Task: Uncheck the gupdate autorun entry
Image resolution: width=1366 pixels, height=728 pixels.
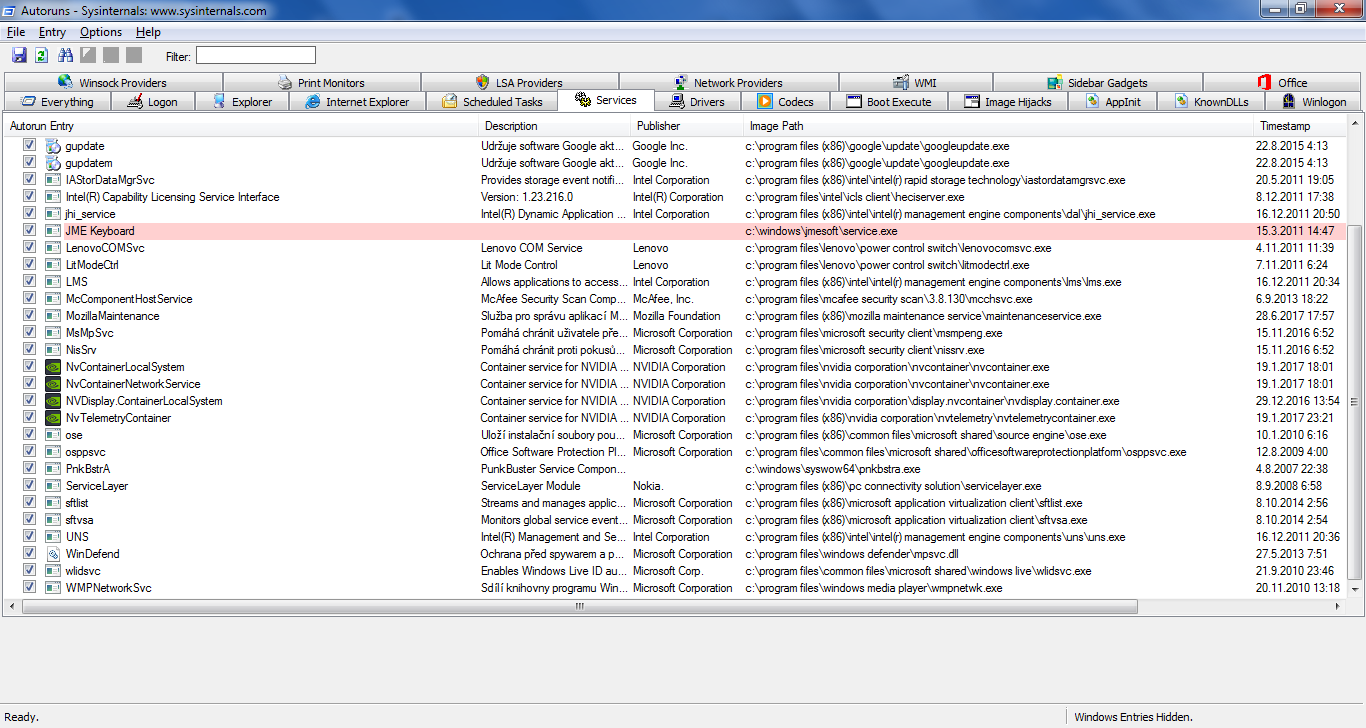Action: [x=29, y=146]
